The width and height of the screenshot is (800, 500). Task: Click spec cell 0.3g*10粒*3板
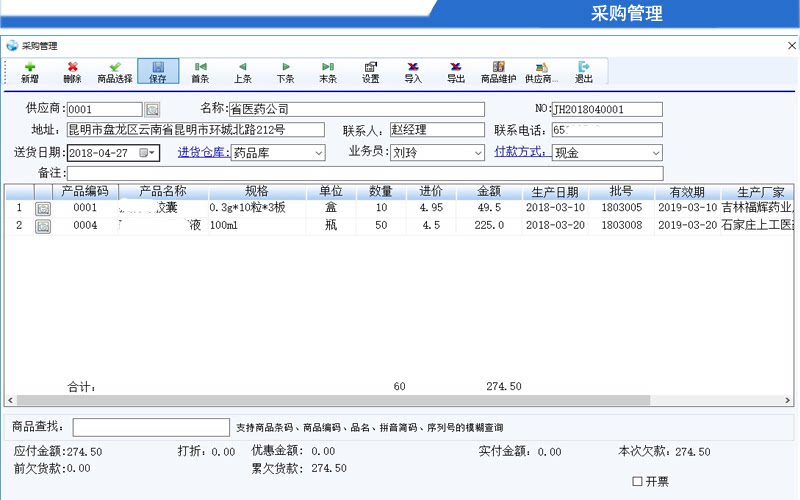tap(257, 208)
